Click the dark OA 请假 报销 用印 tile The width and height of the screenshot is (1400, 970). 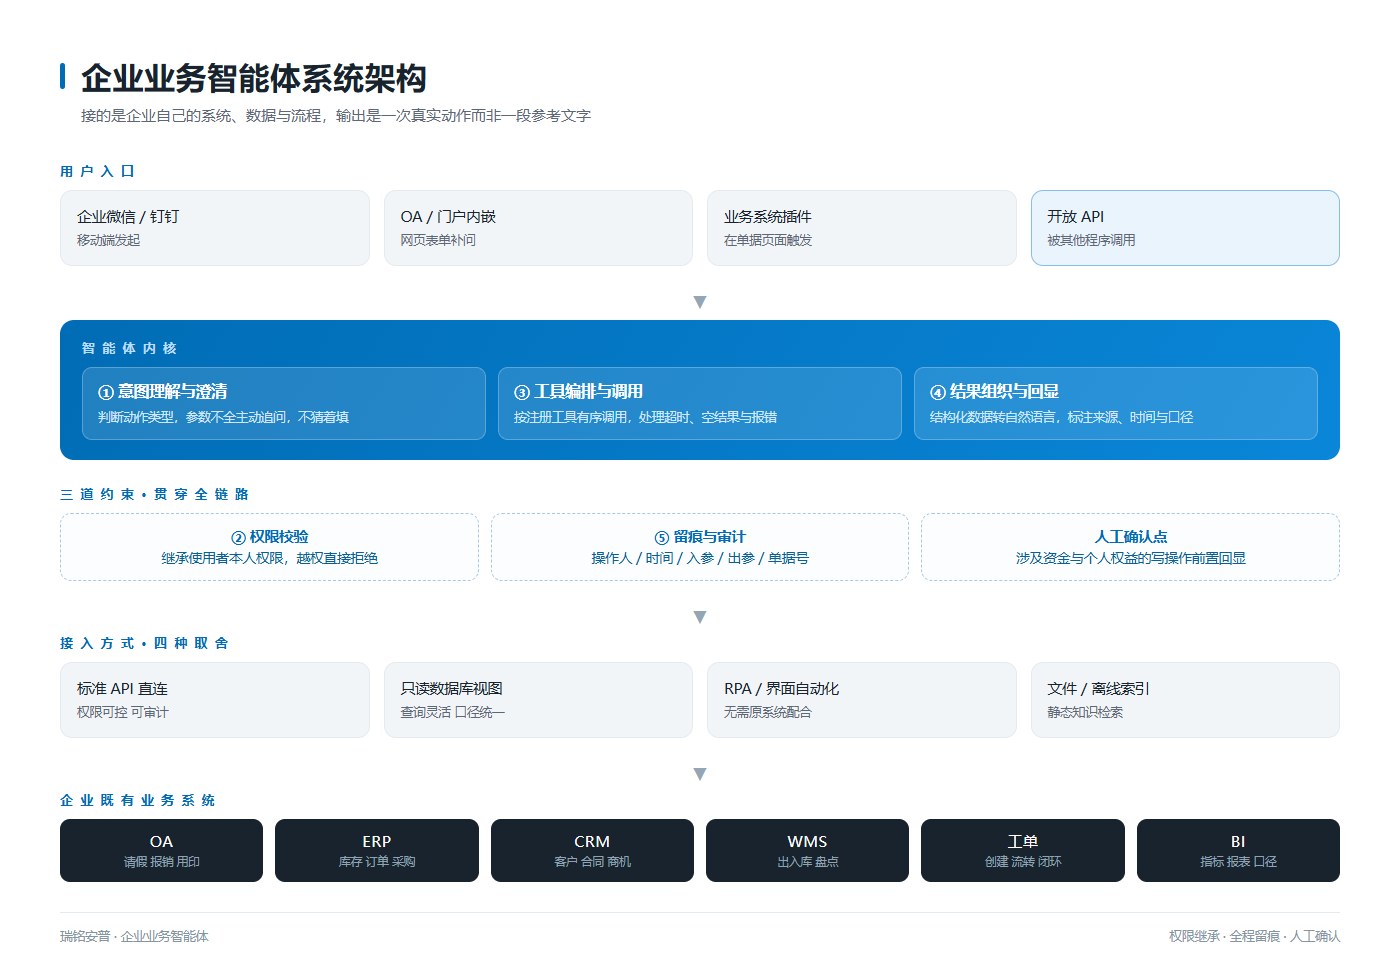click(x=161, y=850)
